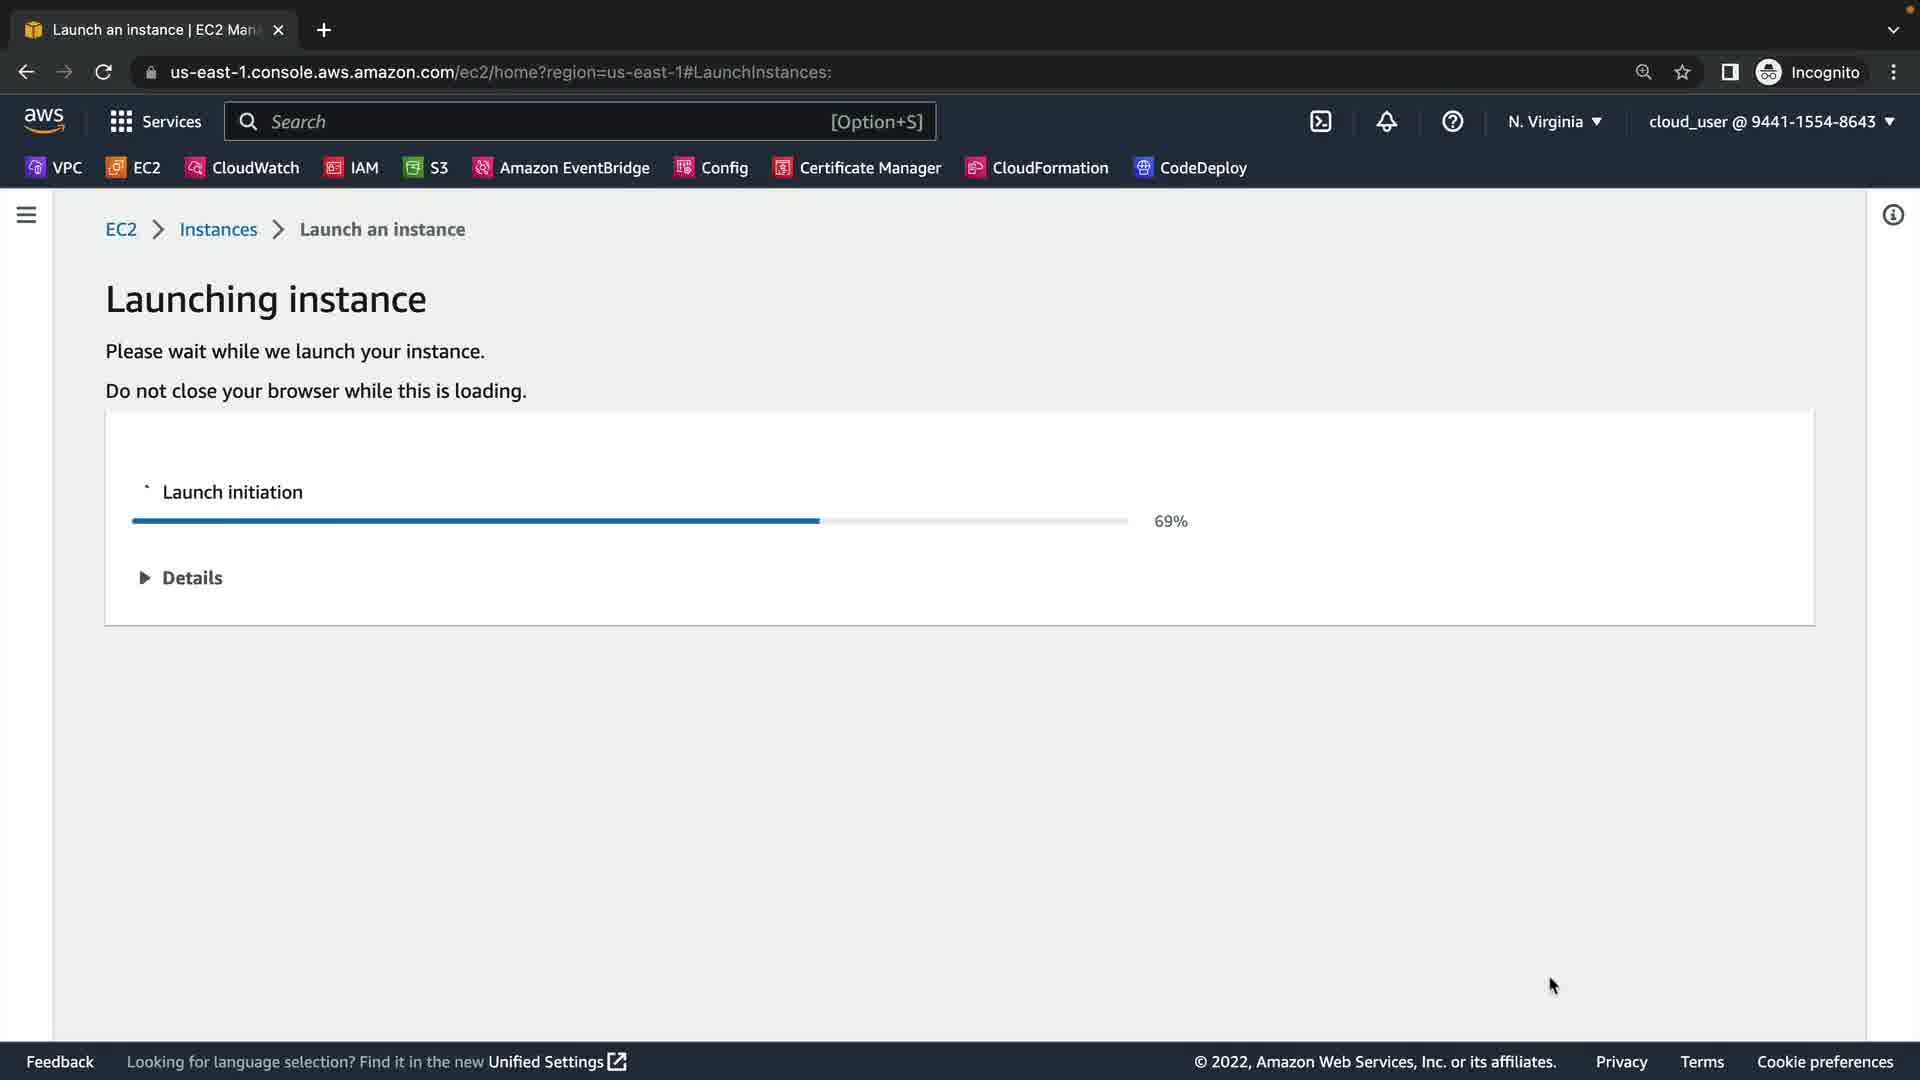The height and width of the screenshot is (1080, 1920).
Task: Open the notifications bell
Action: coord(1386,122)
